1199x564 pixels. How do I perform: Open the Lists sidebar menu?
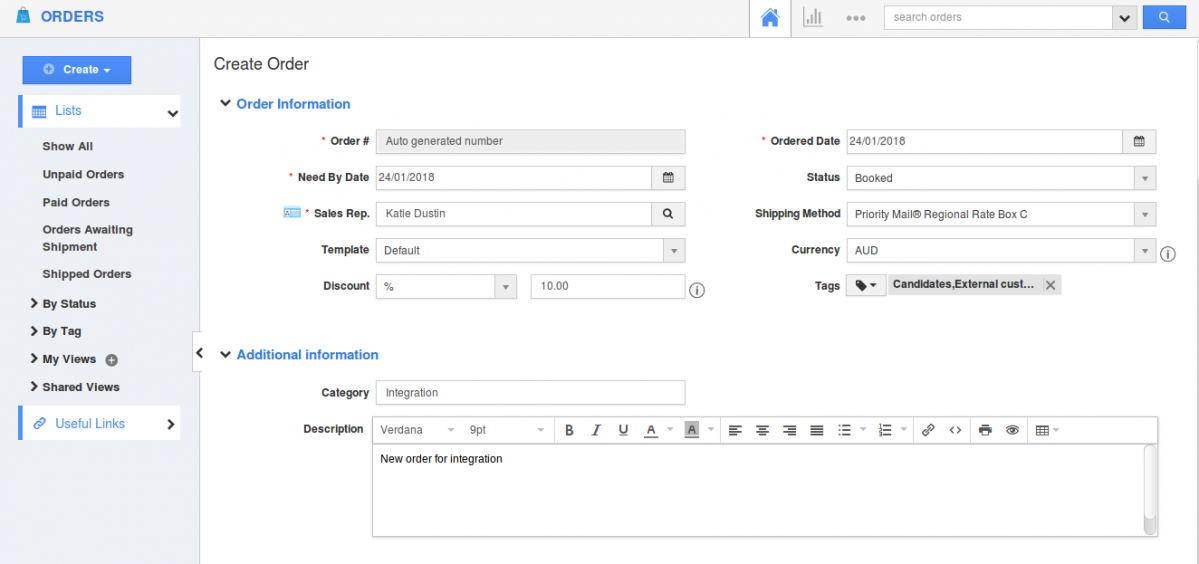pyautogui.click(x=99, y=112)
